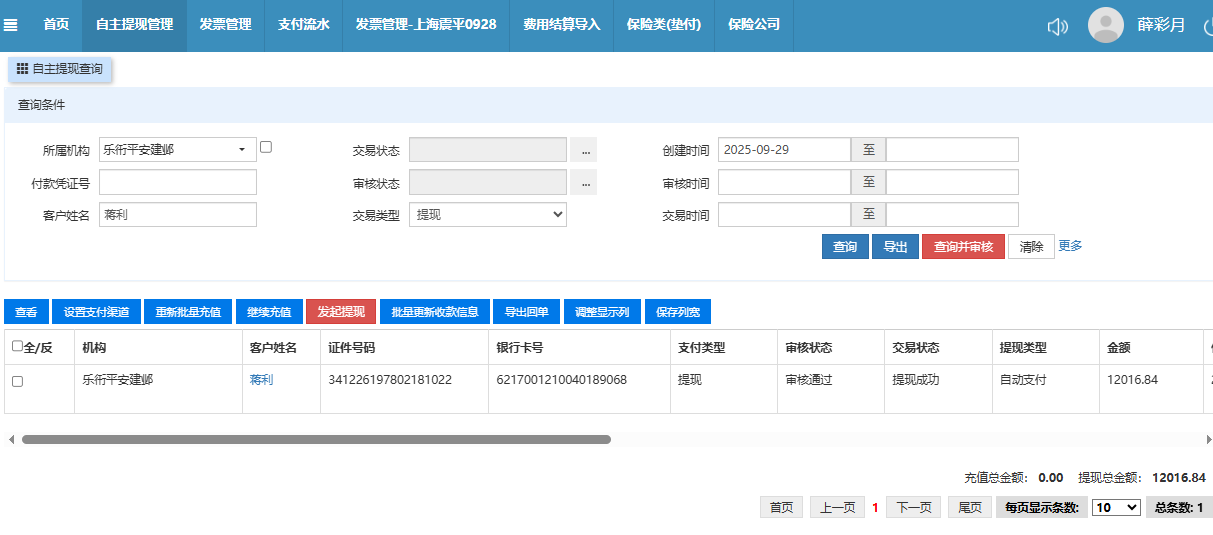
Task: Go to the 费用结算导入 tab
Action: 561,25
